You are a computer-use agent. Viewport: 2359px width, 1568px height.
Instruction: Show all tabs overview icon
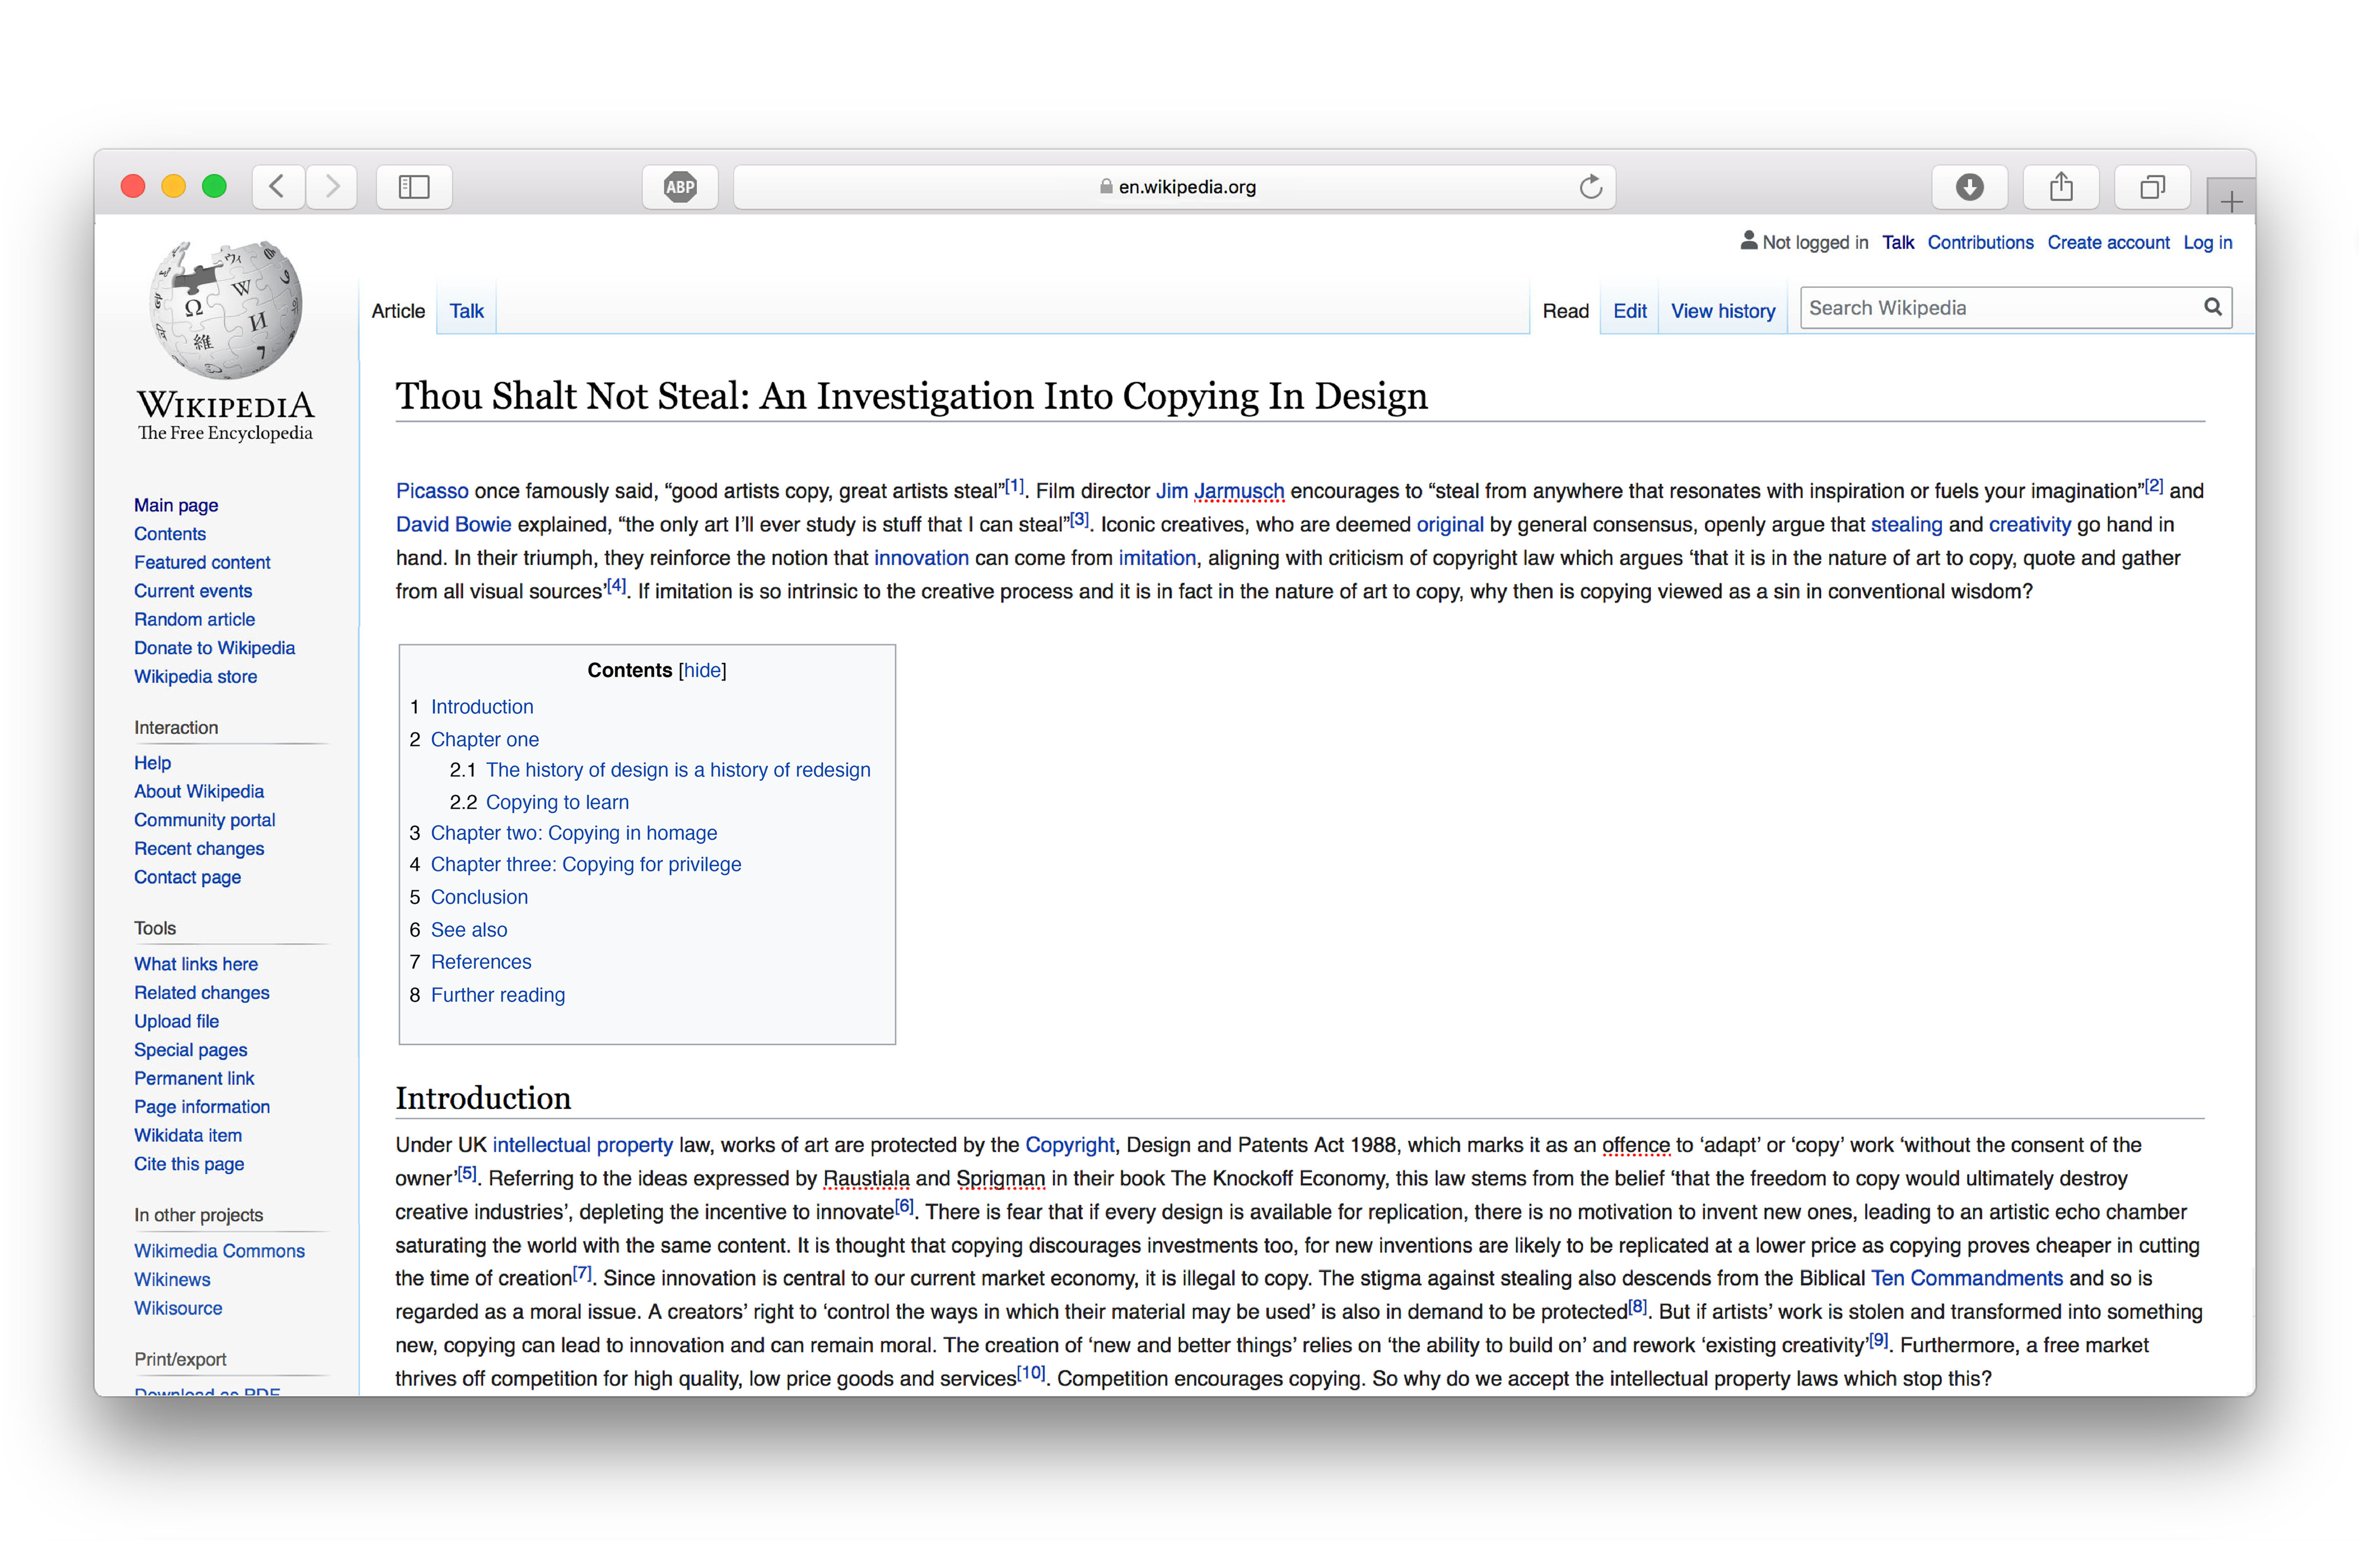(2152, 187)
